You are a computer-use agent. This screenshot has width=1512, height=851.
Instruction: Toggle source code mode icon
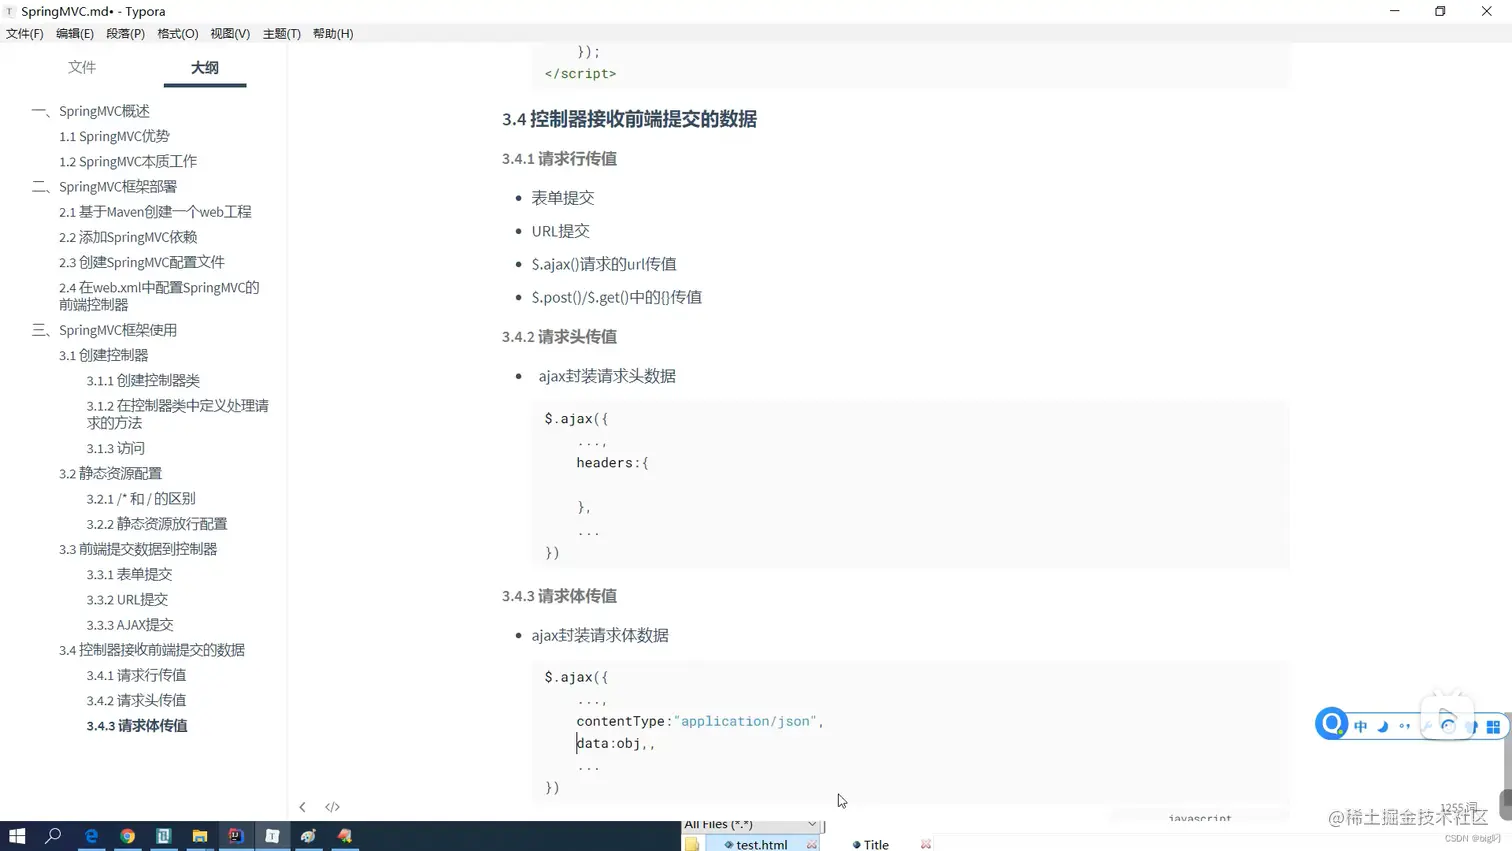point(332,807)
